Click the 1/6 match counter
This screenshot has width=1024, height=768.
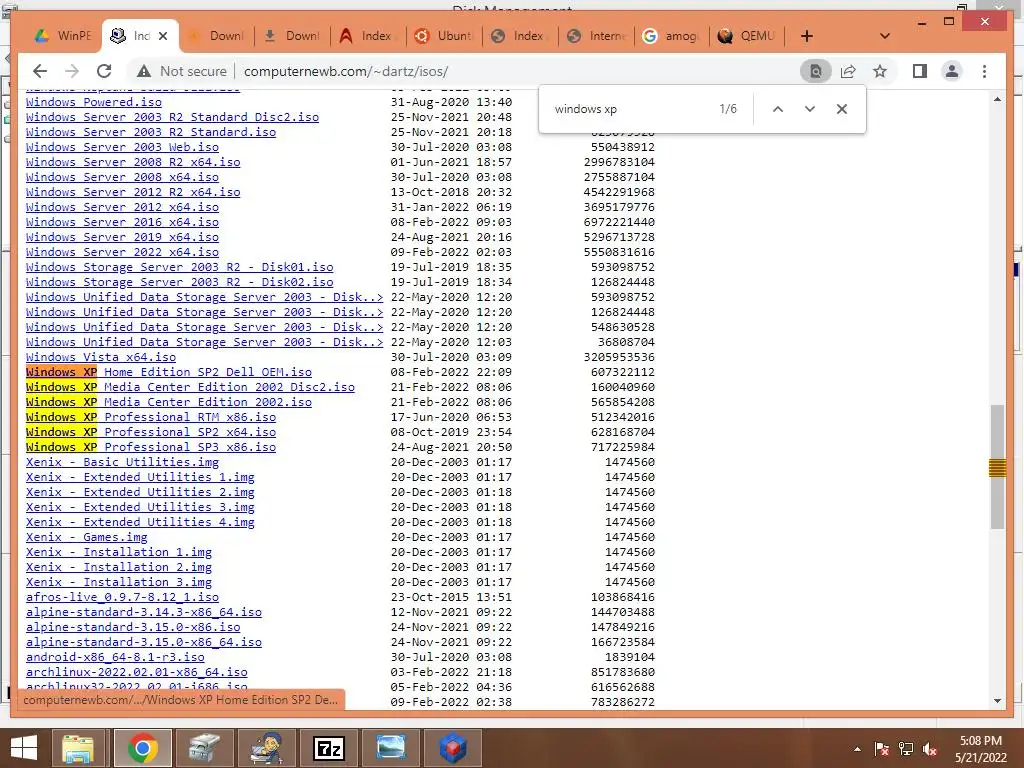728,109
